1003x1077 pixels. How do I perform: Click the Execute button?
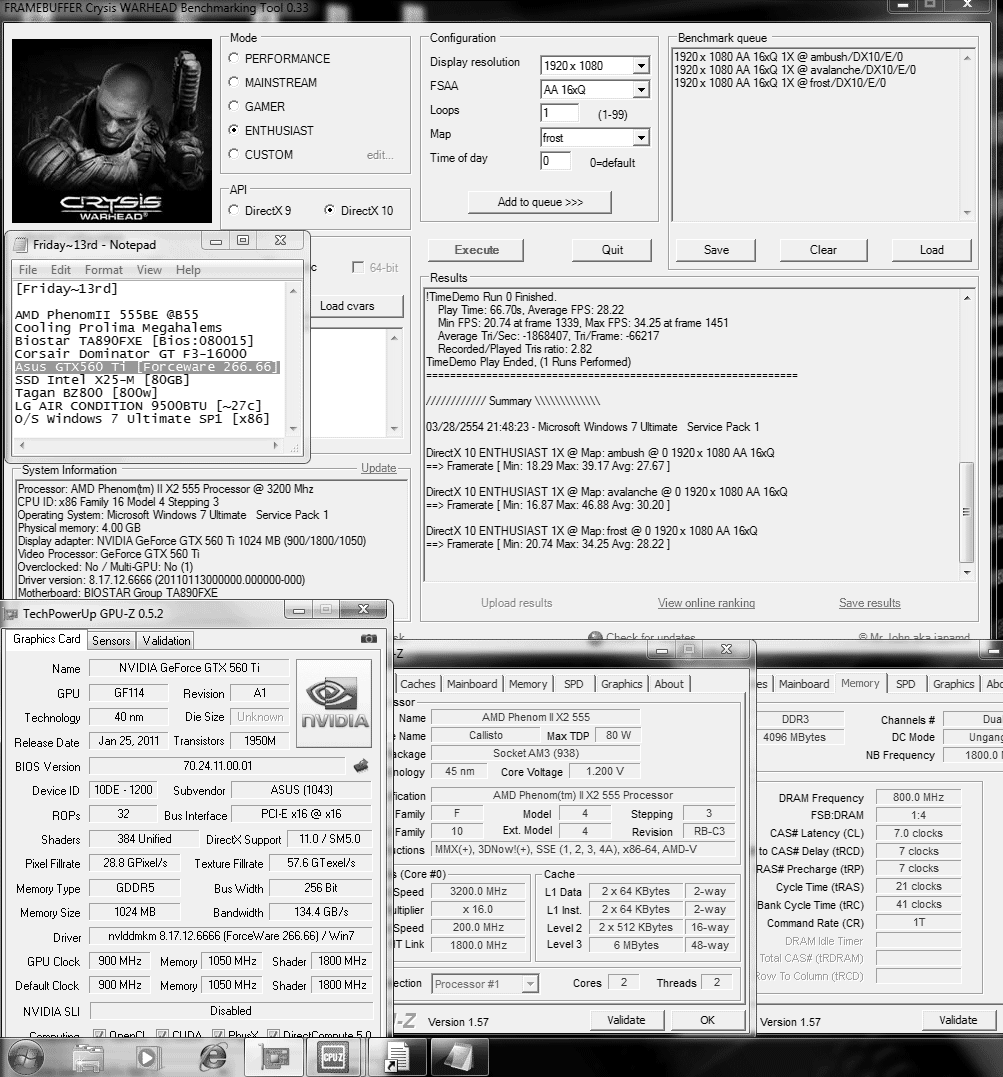[476, 250]
